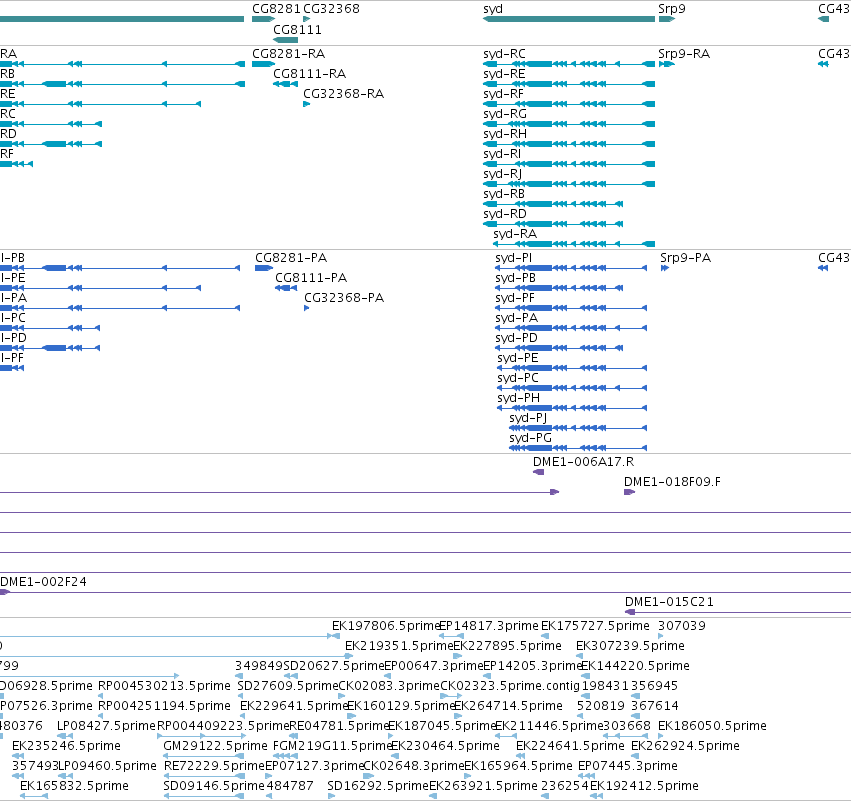Click EST EK262924.5prime
Image resolution: width=851 pixels, height=801 pixels.
coord(685,746)
